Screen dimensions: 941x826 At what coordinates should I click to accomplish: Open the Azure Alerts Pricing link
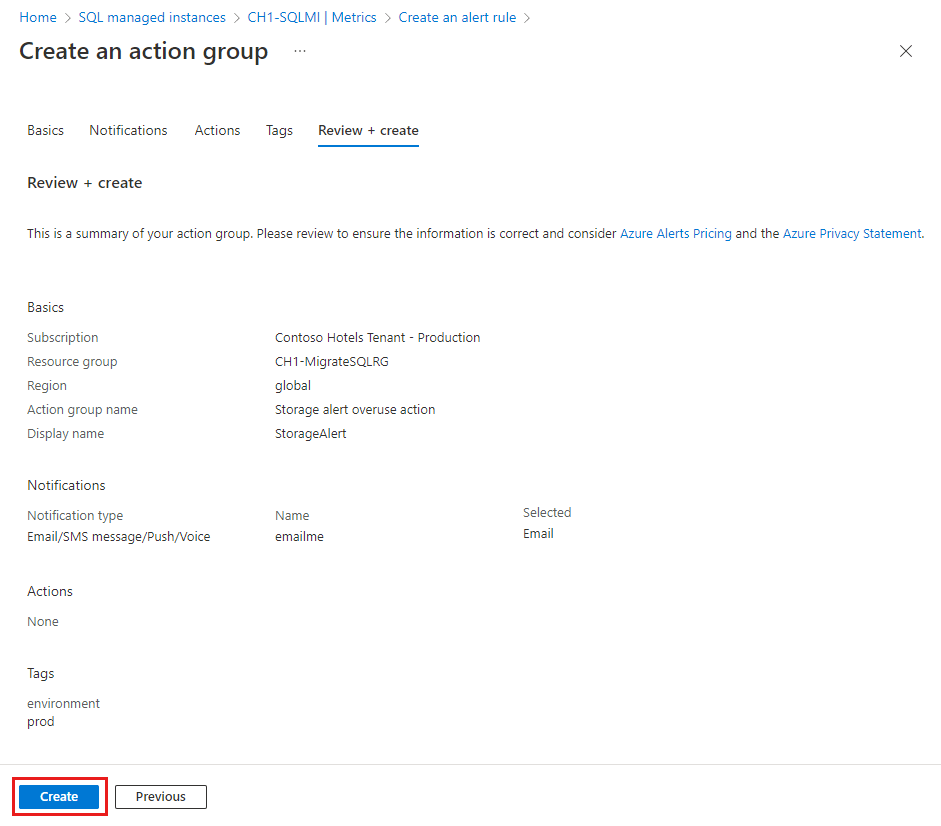[x=675, y=233]
